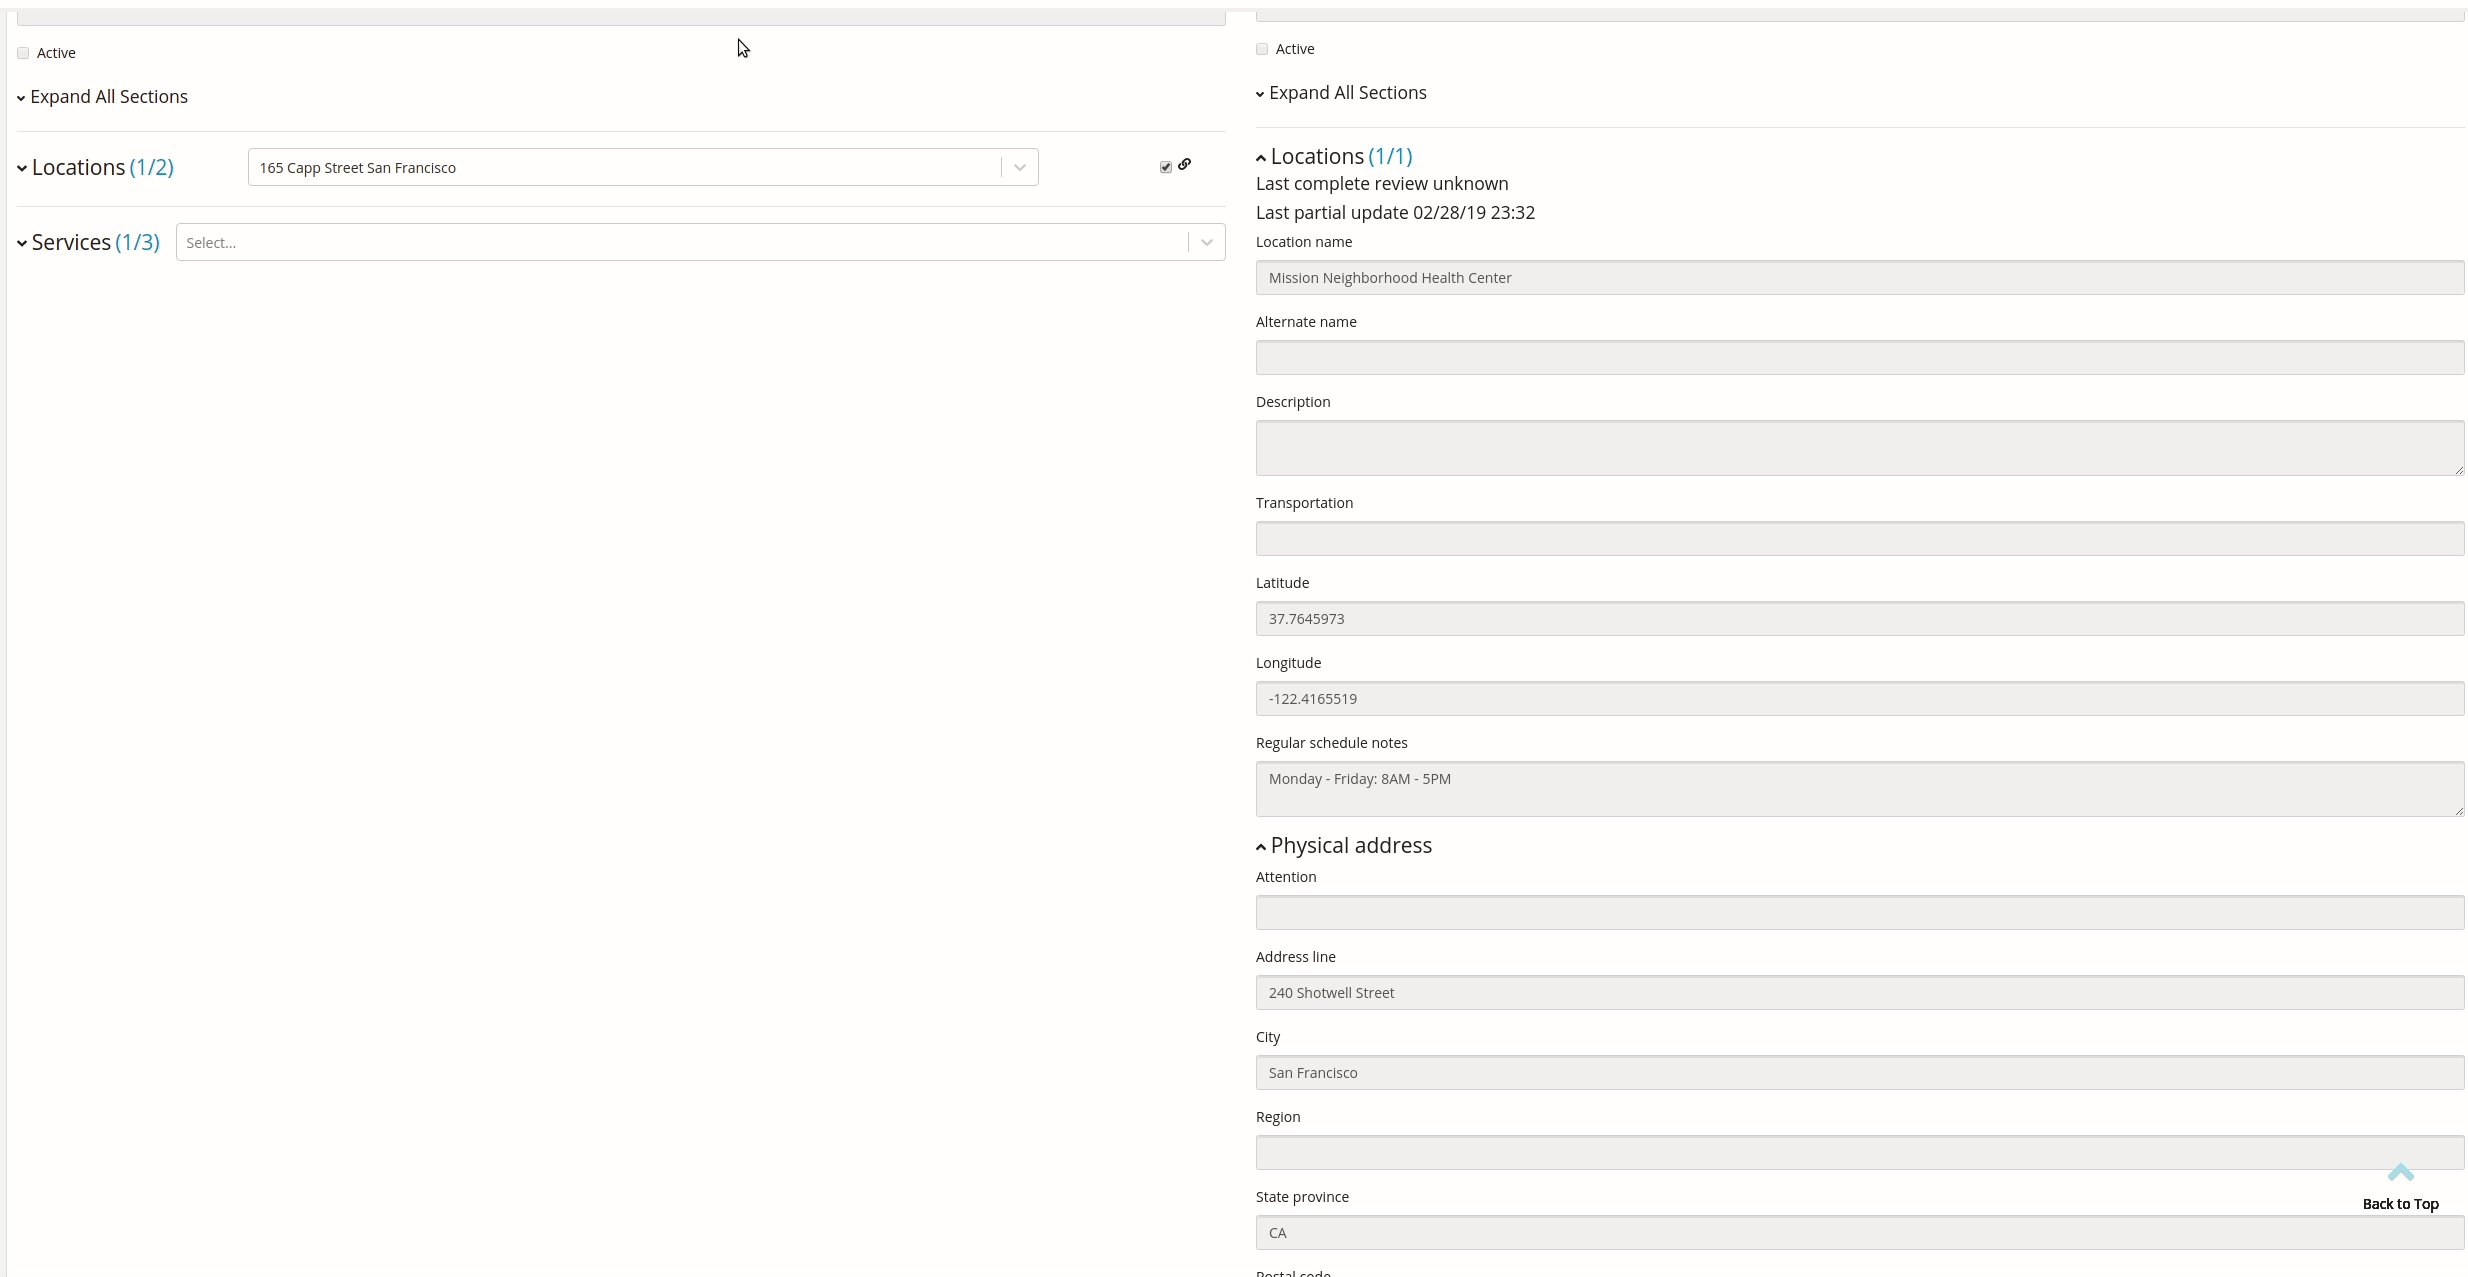Click the (1/2) Locations count link
The width and height of the screenshot is (2468, 1277).
coord(151,167)
